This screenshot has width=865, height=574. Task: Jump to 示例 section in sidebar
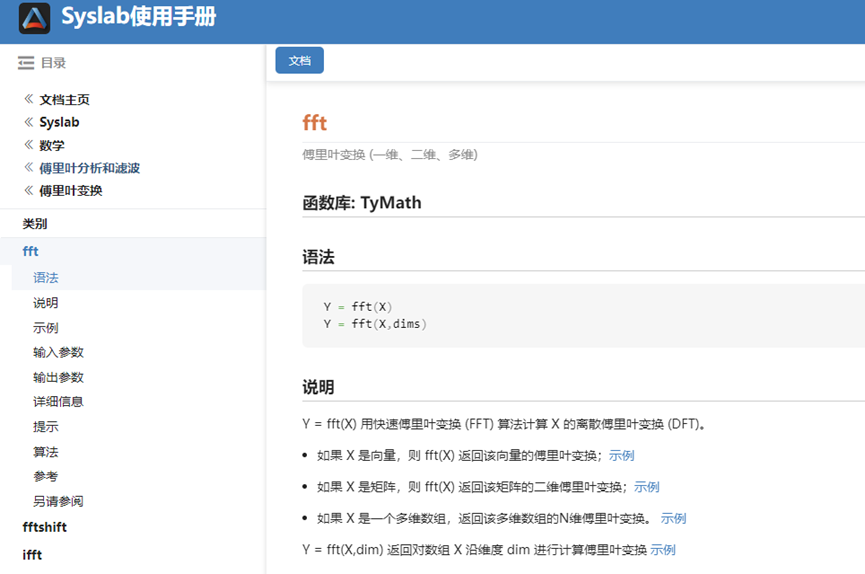[x=46, y=328]
